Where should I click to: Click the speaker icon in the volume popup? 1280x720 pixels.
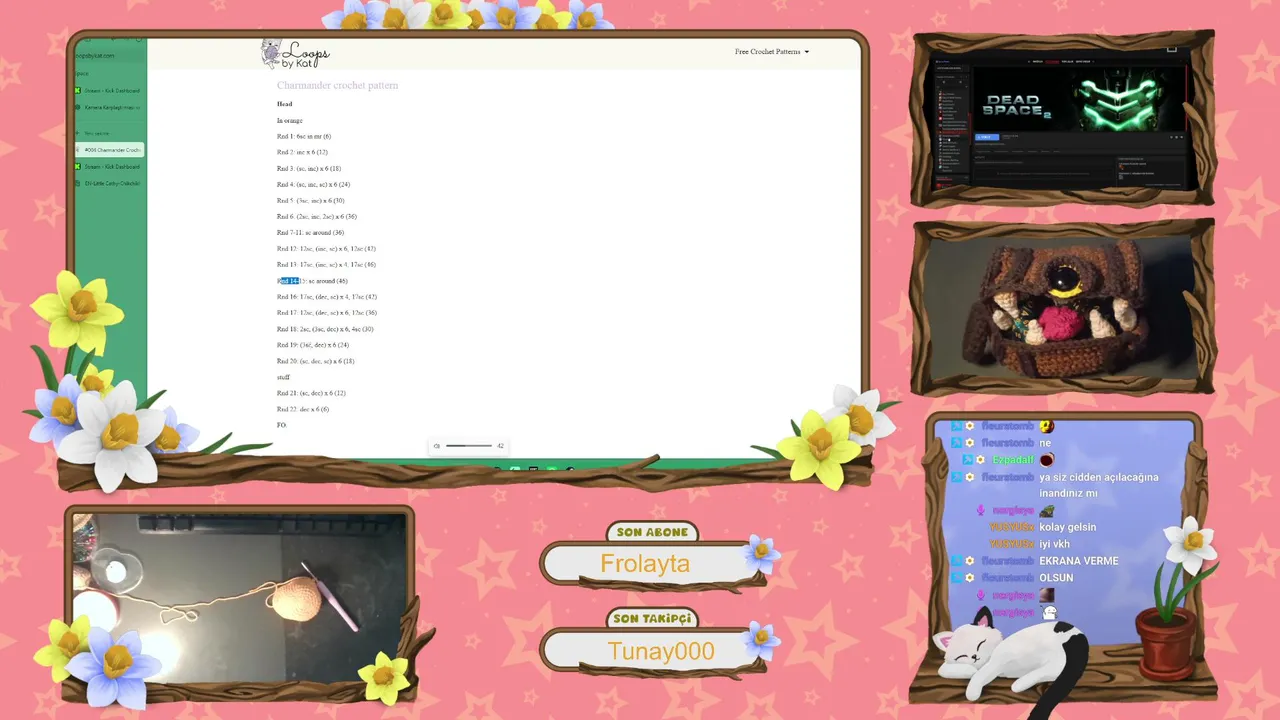437,446
